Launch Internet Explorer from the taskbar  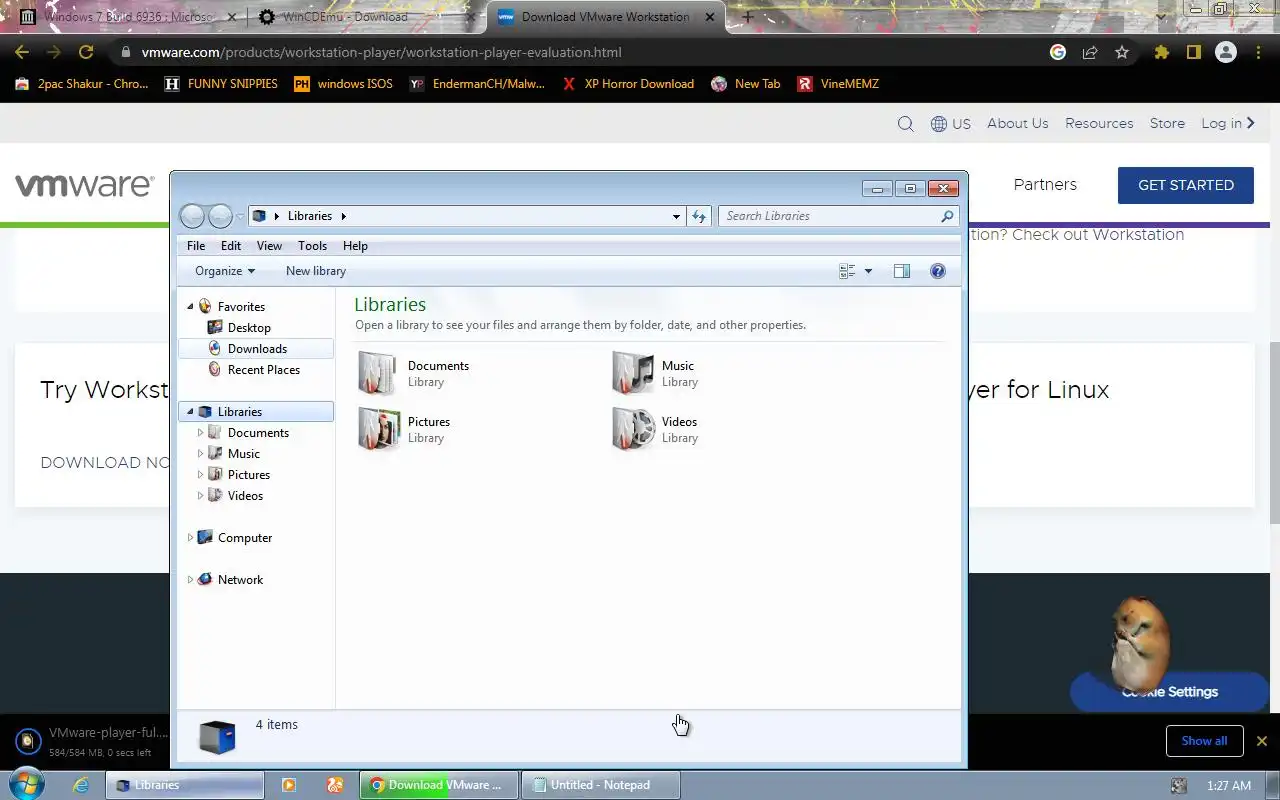pos(82,785)
